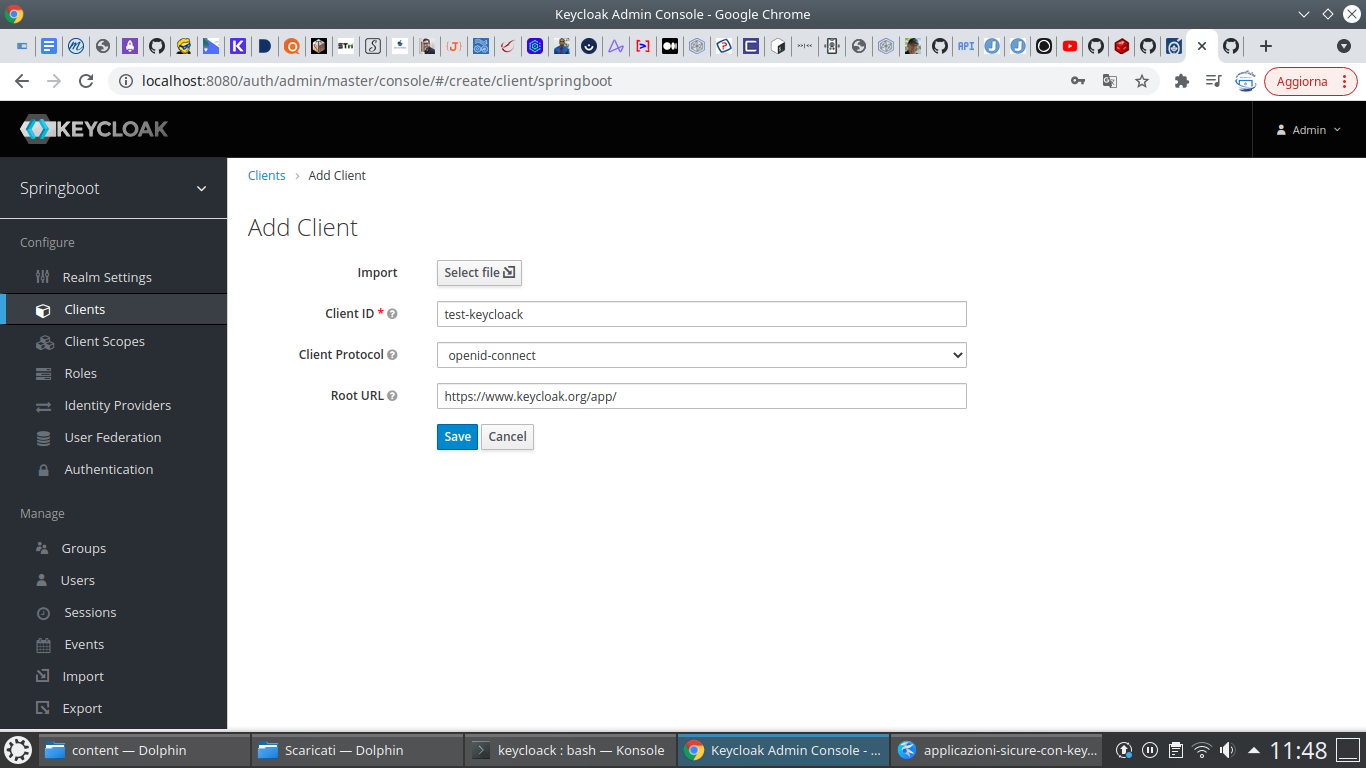Go to Roles section
This screenshot has height=768, width=1366.
(x=80, y=373)
